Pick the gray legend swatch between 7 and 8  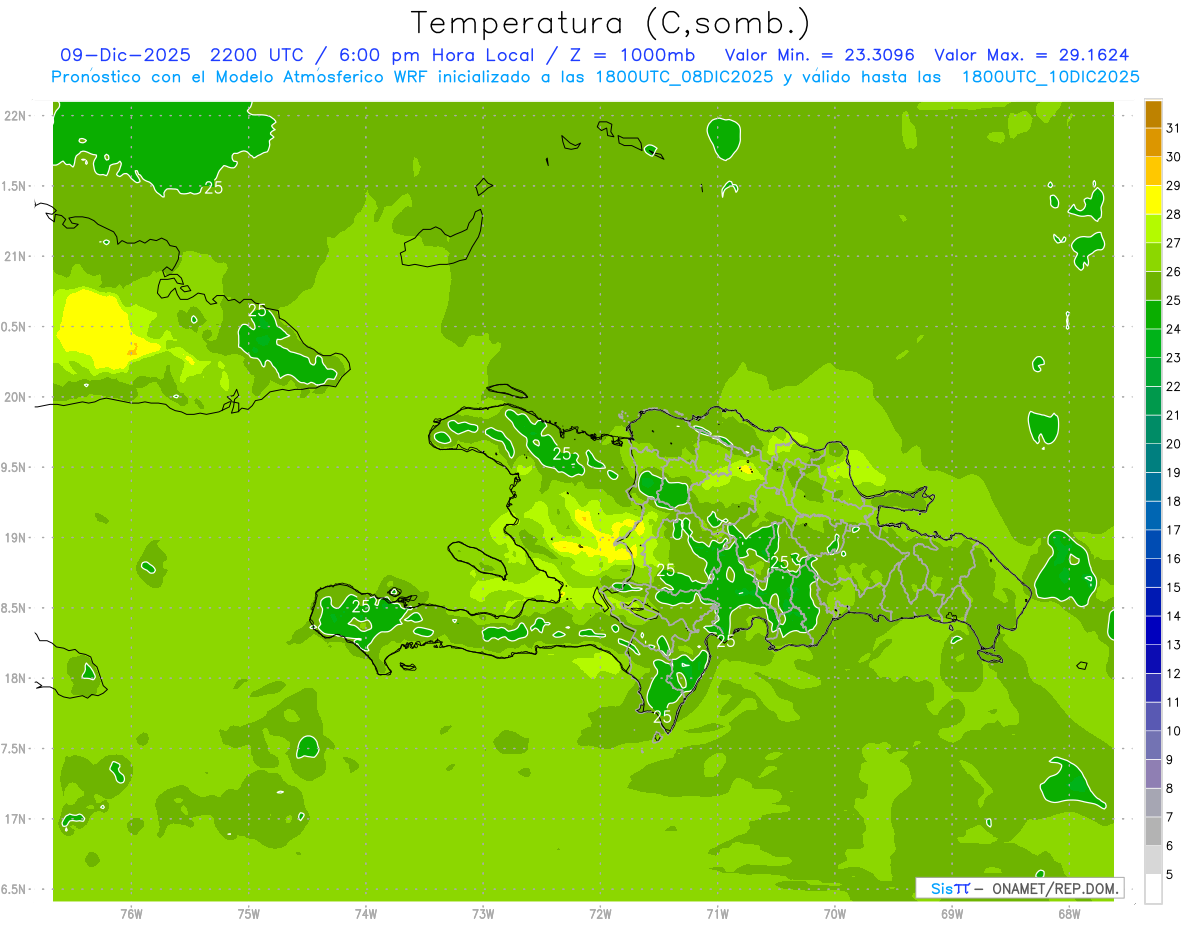[x=1153, y=803]
